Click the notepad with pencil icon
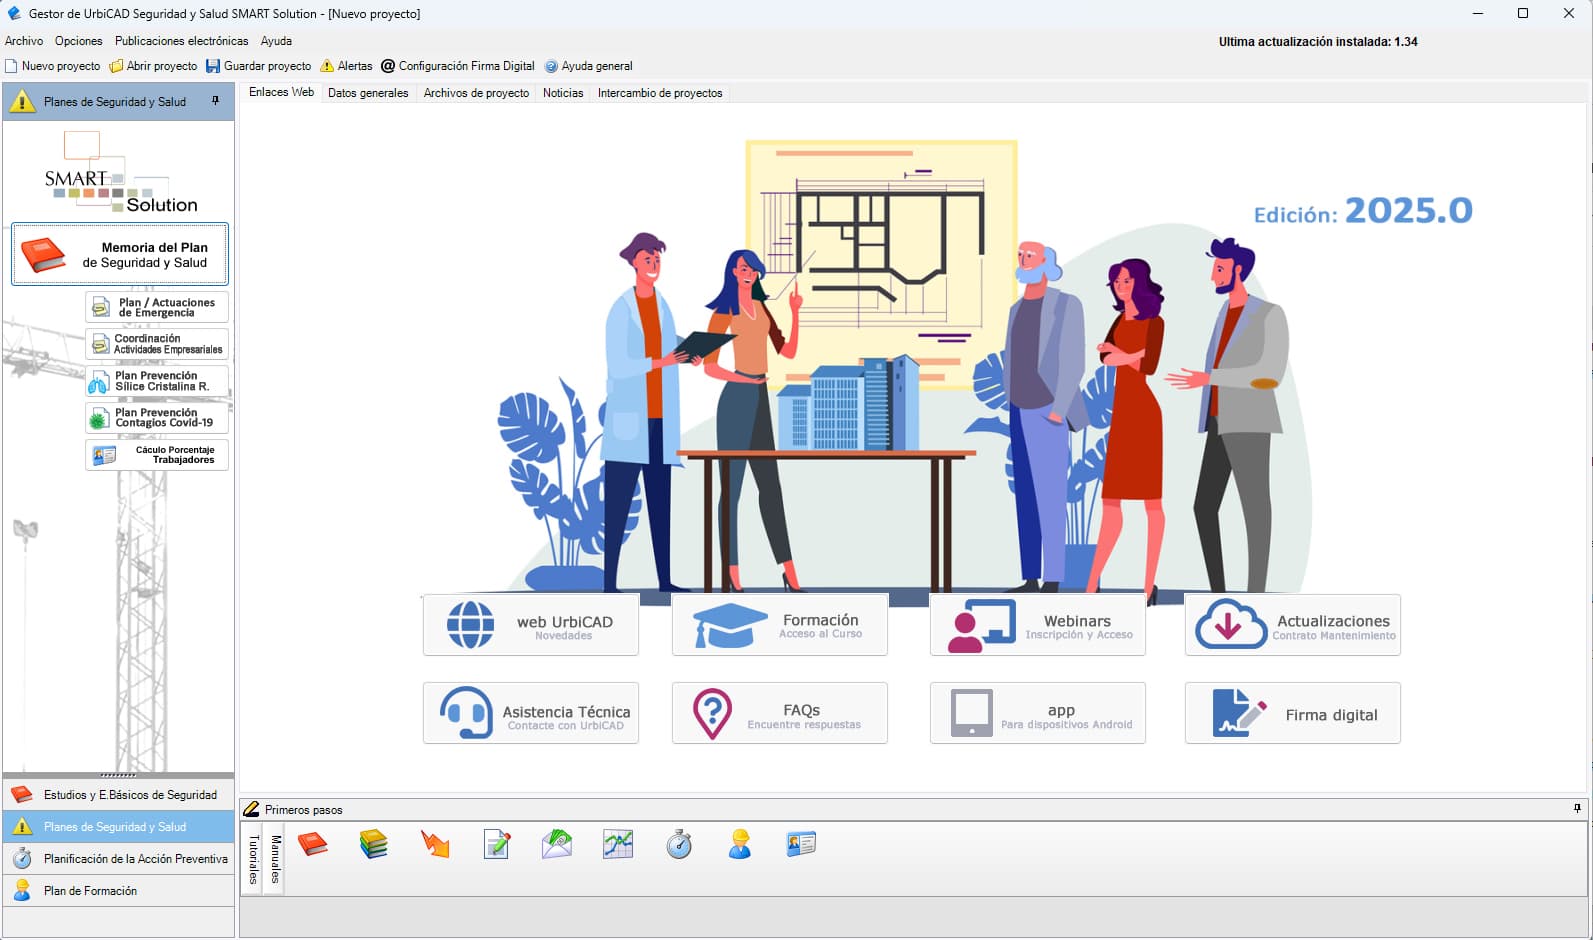The image size is (1593, 940). click(x=497, y=844)
